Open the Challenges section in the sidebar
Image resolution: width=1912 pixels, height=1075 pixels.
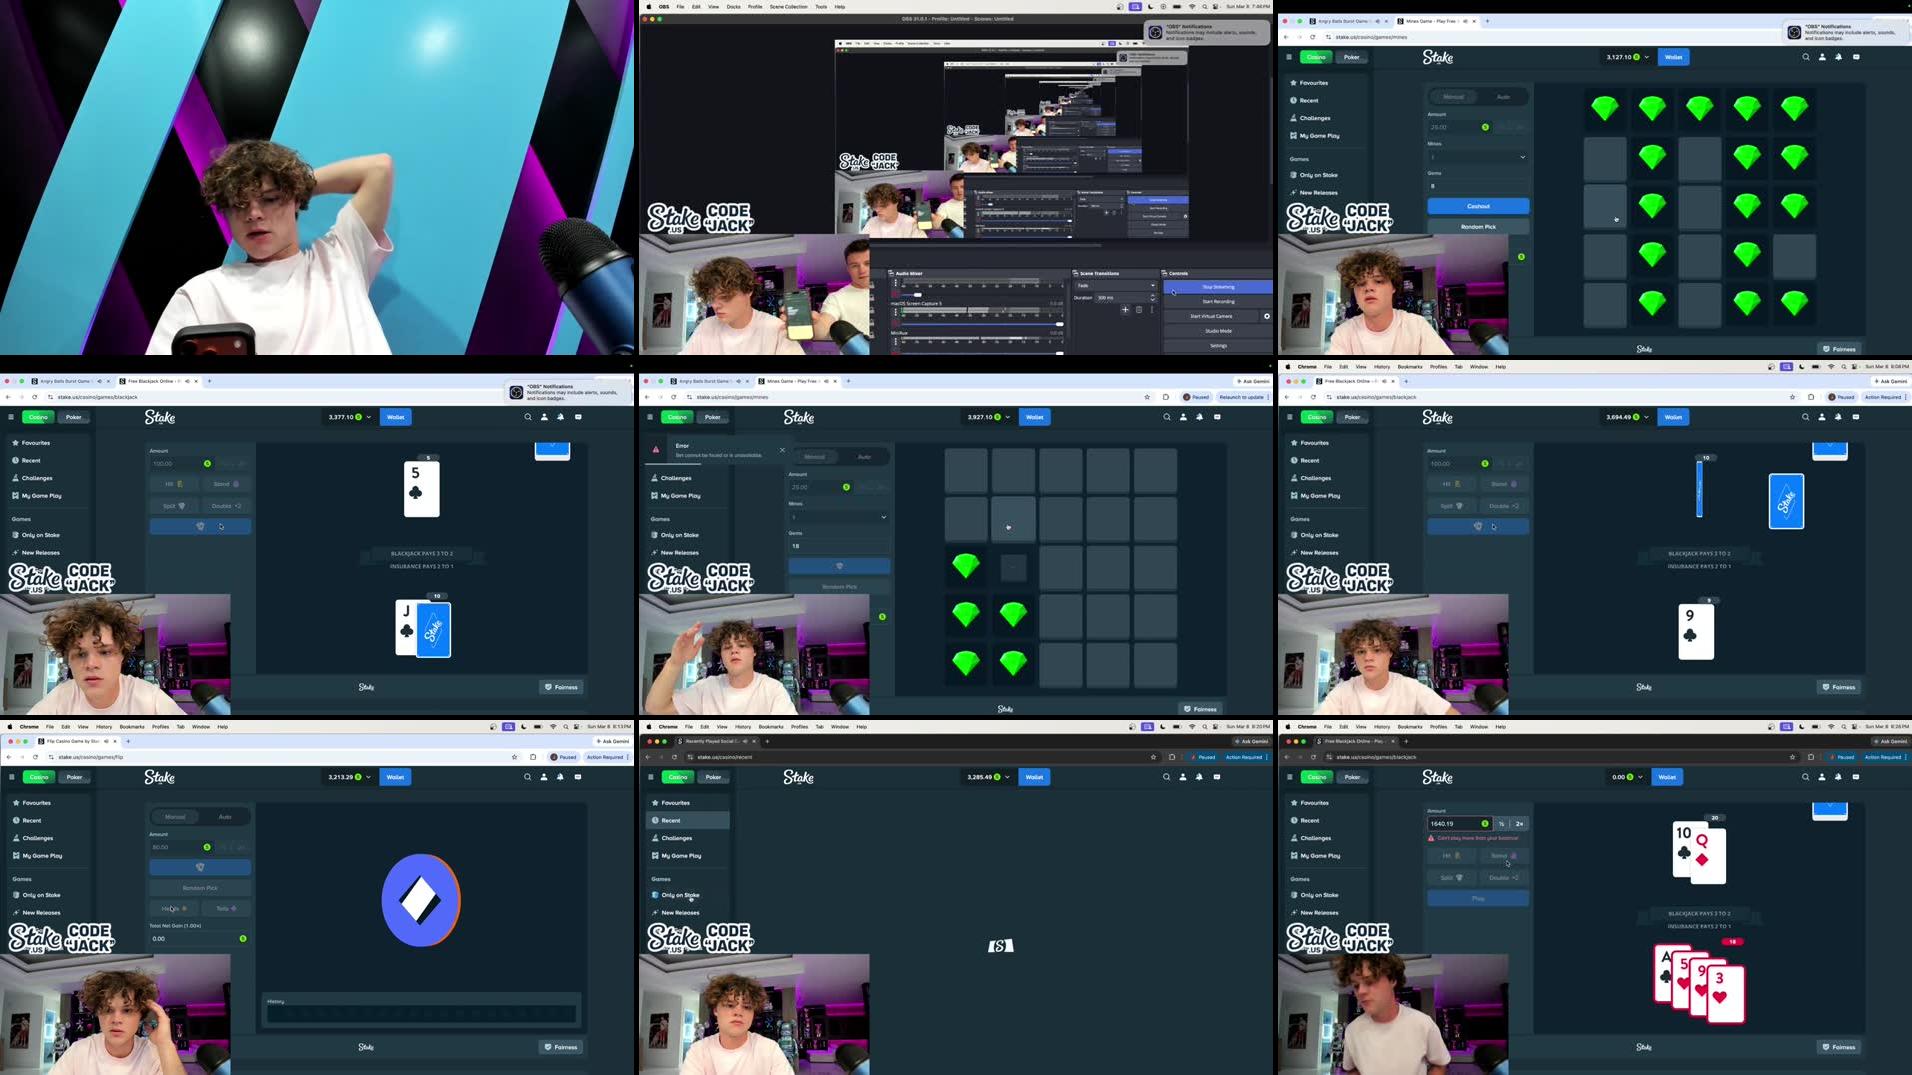click(1310, 117)
